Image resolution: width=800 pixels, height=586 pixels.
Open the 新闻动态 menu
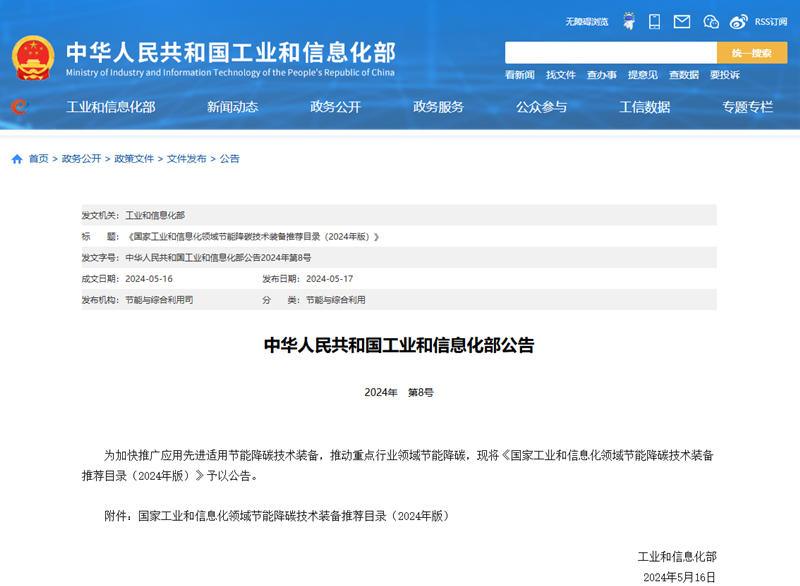pyautogui.click(x=232, y=107)
